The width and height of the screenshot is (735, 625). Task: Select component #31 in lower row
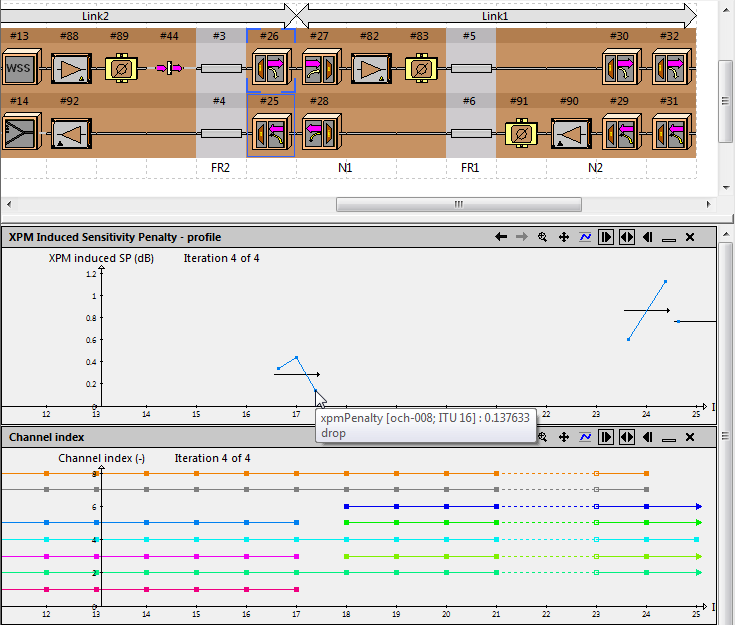point(672,132)
